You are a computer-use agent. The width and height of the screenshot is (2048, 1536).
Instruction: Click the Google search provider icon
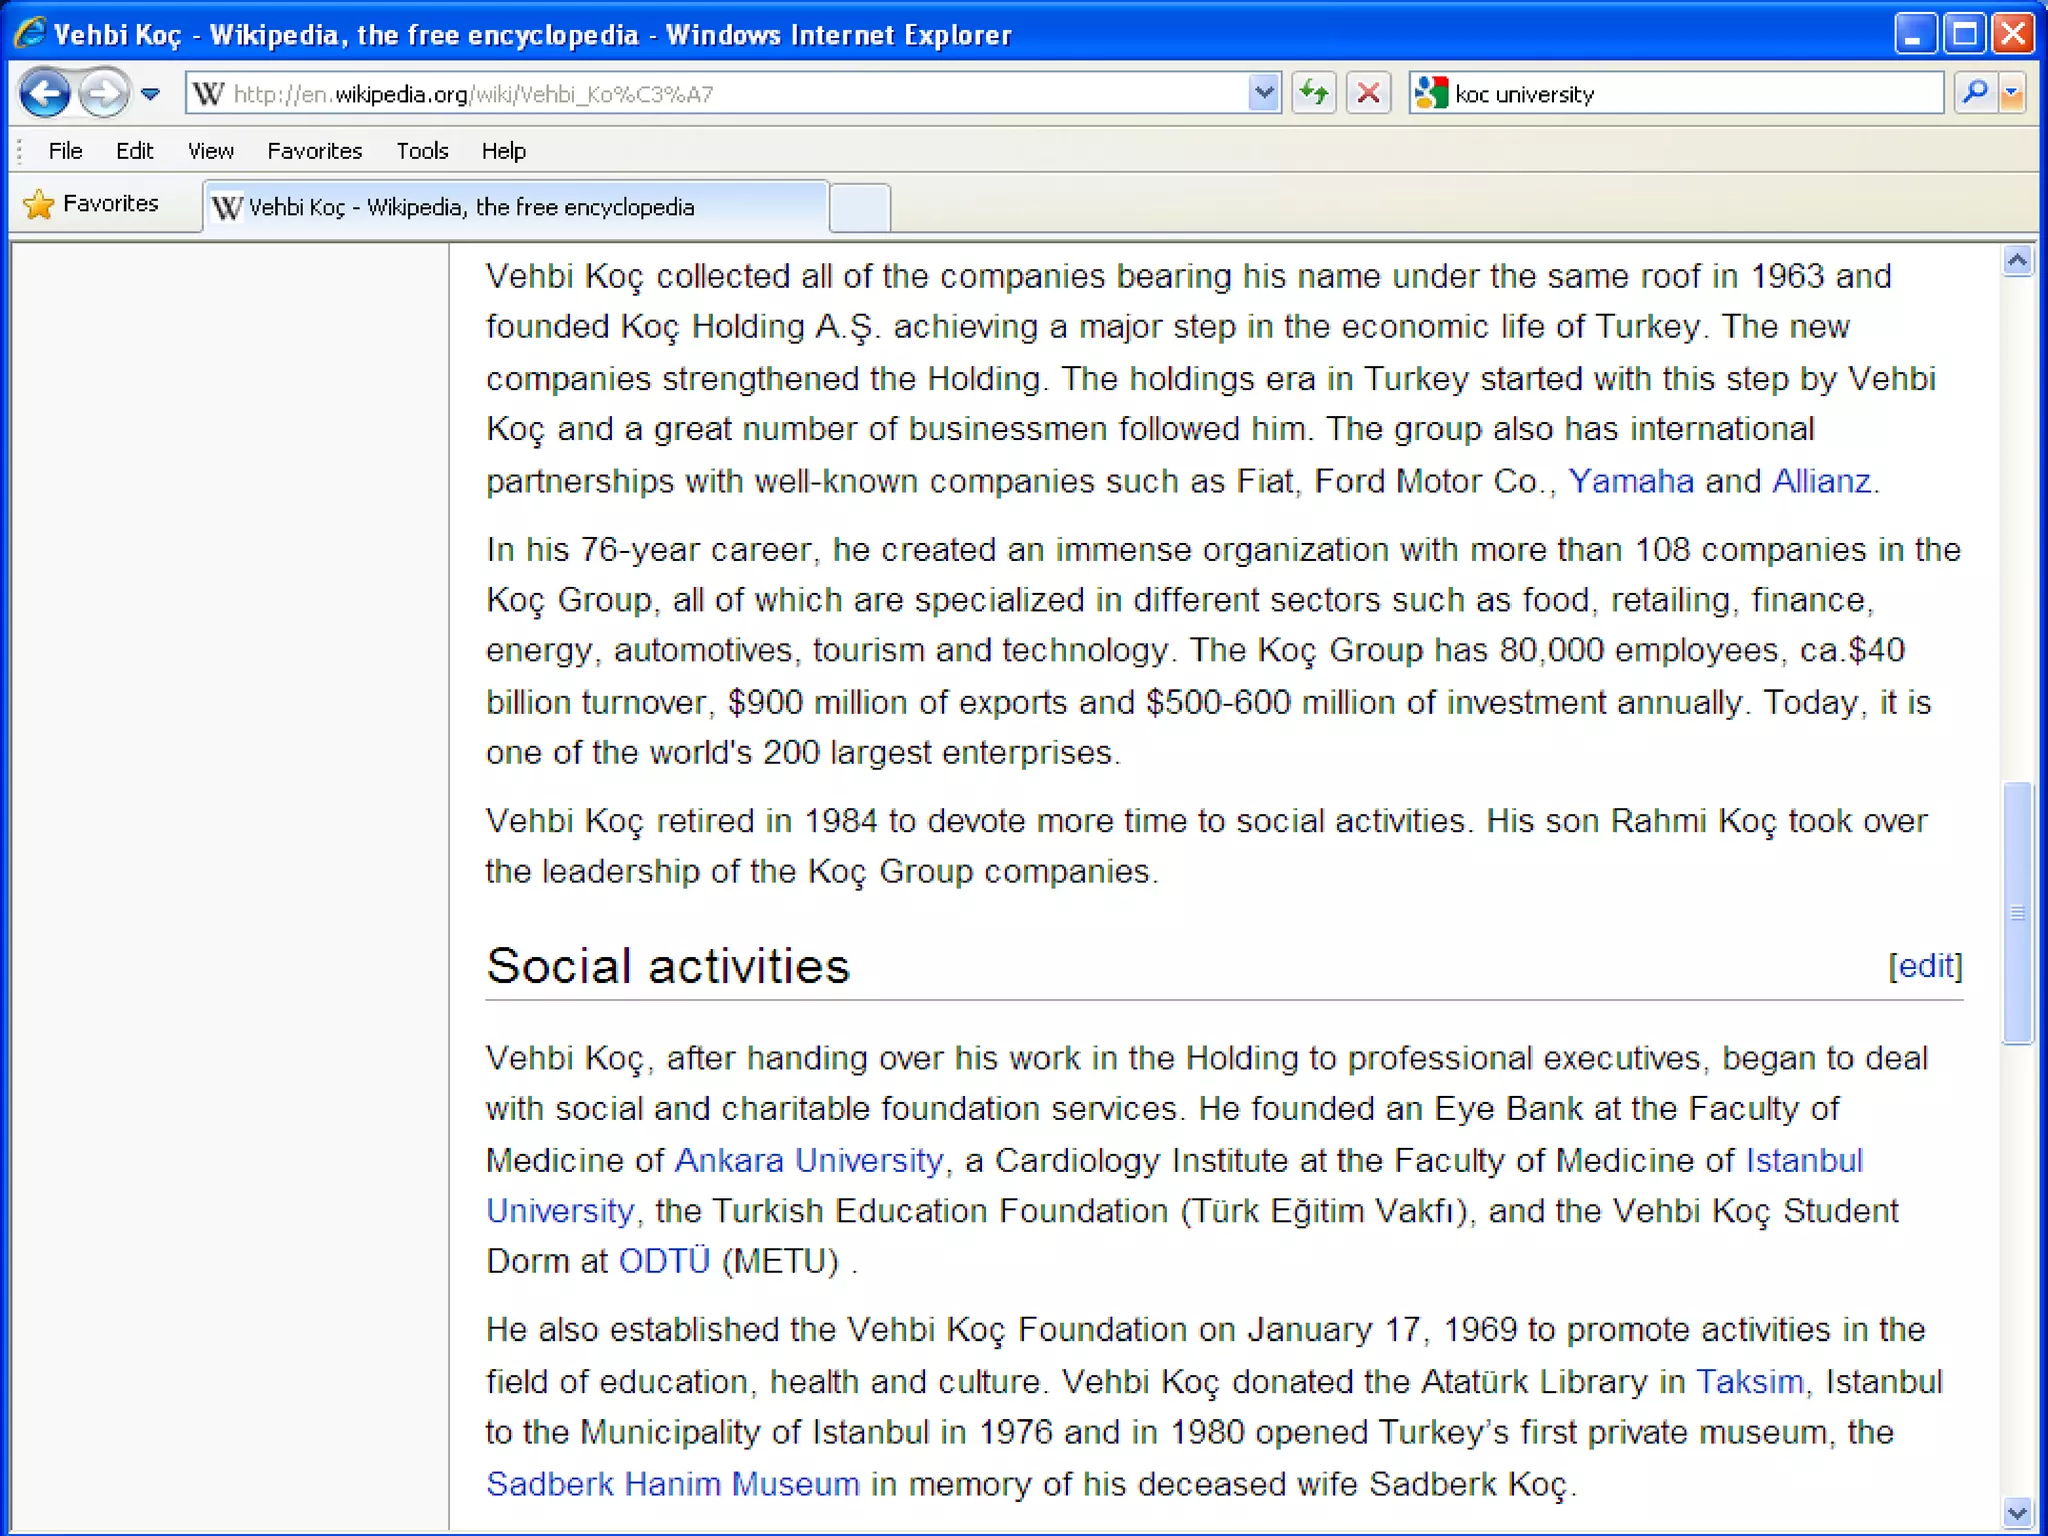1431,94
